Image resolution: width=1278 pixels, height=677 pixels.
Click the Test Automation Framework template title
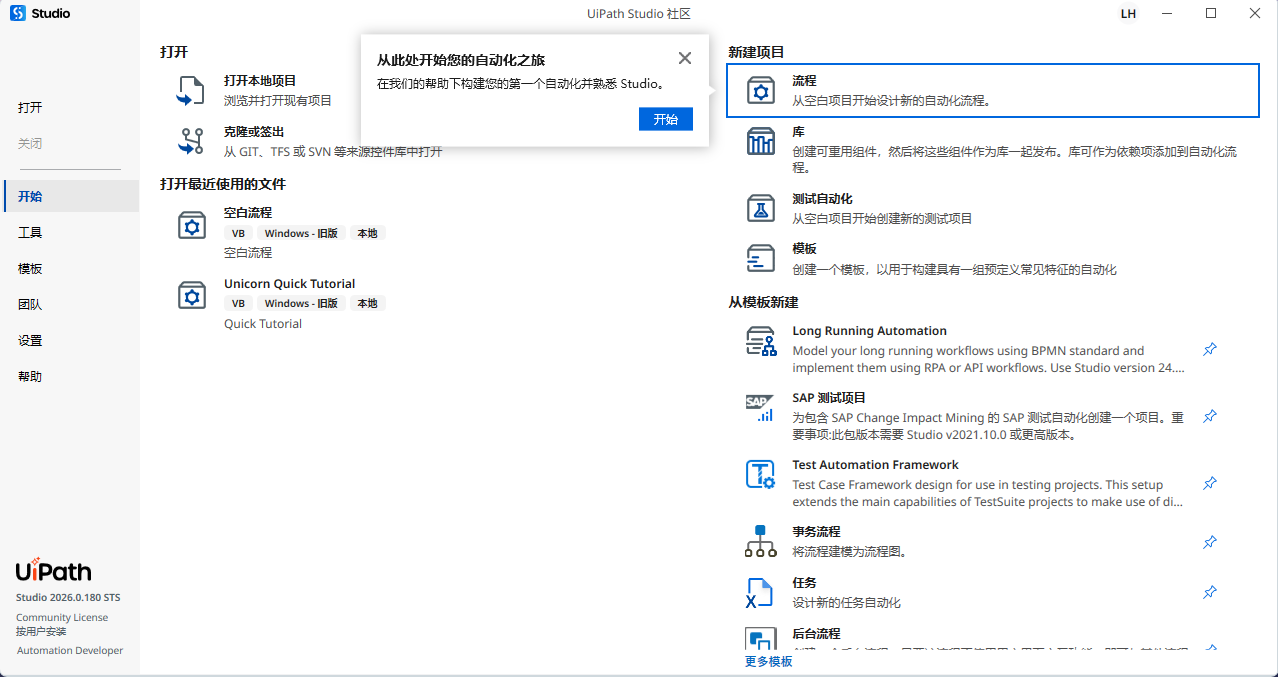coord(875,464)
